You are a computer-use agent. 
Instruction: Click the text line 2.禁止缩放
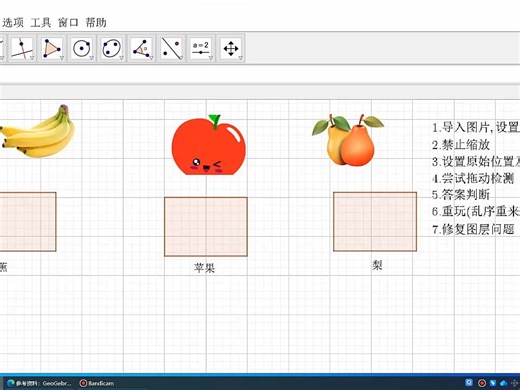click(x=461, y=145)
